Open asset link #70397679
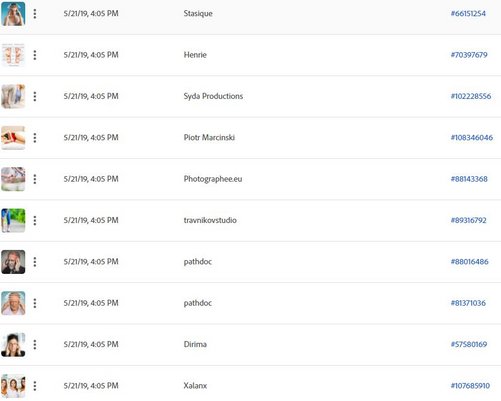Screen dimensions: 501x401 pyautogui.click(x=469, y=55)
